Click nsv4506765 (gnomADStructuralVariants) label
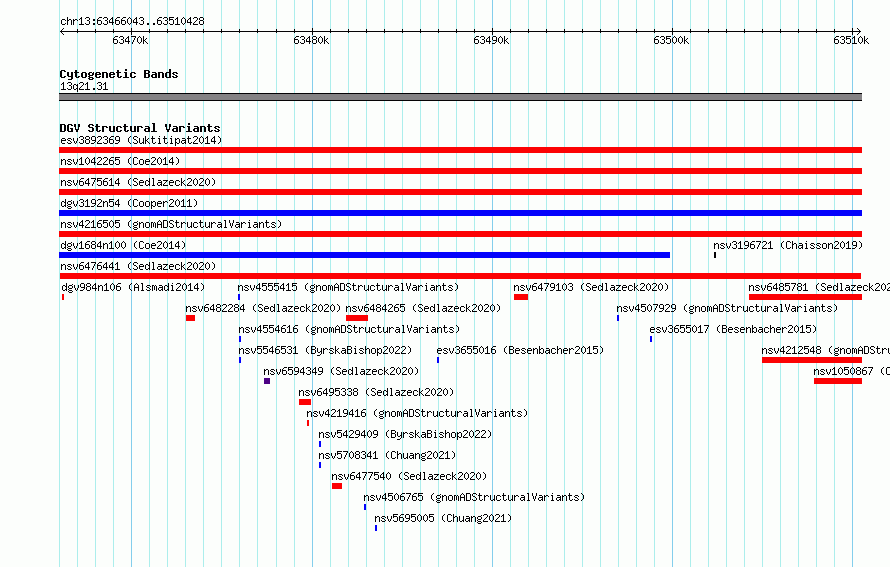Image resolution: width=890 pixels, height=567 pixels. [475, 497]
